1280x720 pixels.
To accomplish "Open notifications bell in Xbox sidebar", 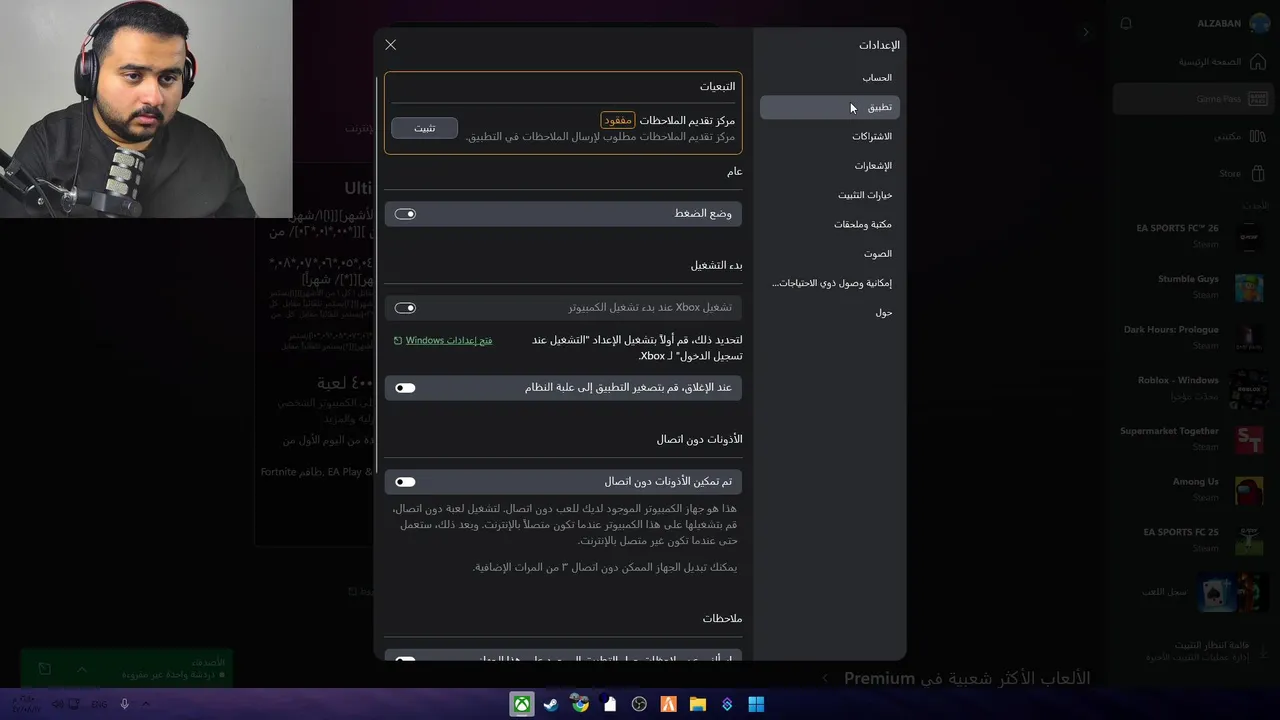I will tap(1126, 24).
